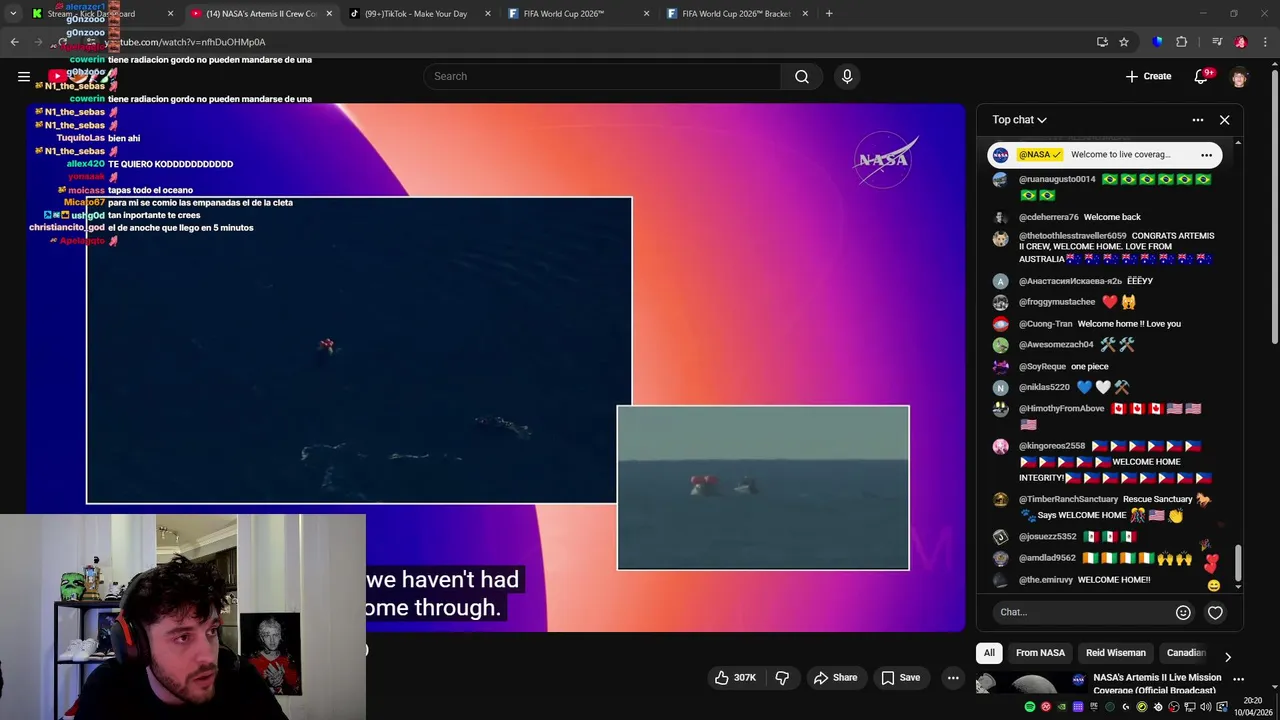Image resolution: width=1280 pixels, height=720 pixels.
Task: Select the All filter chip
Action: [989, 653]
